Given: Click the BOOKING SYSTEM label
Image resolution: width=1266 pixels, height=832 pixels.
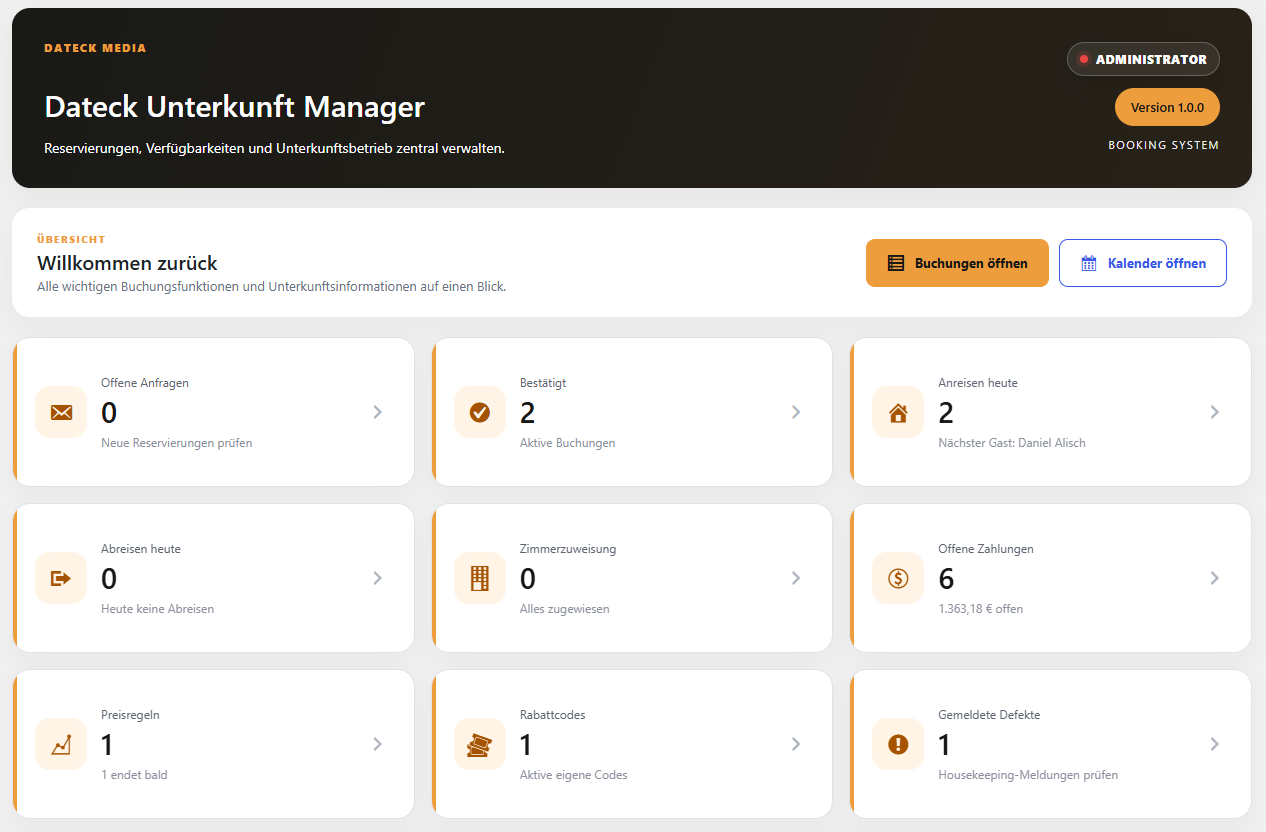Looking at the screenshot, I should 1163,145.
